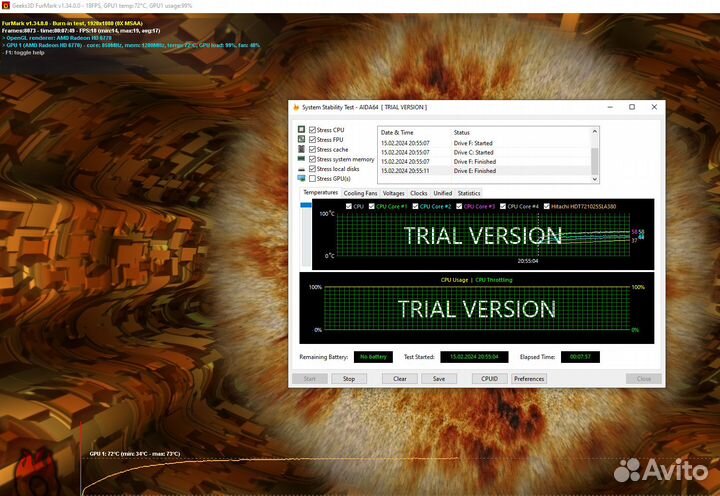Toggle the Stress system memory checkbox
Screen dimensions: 720x496
312,159
